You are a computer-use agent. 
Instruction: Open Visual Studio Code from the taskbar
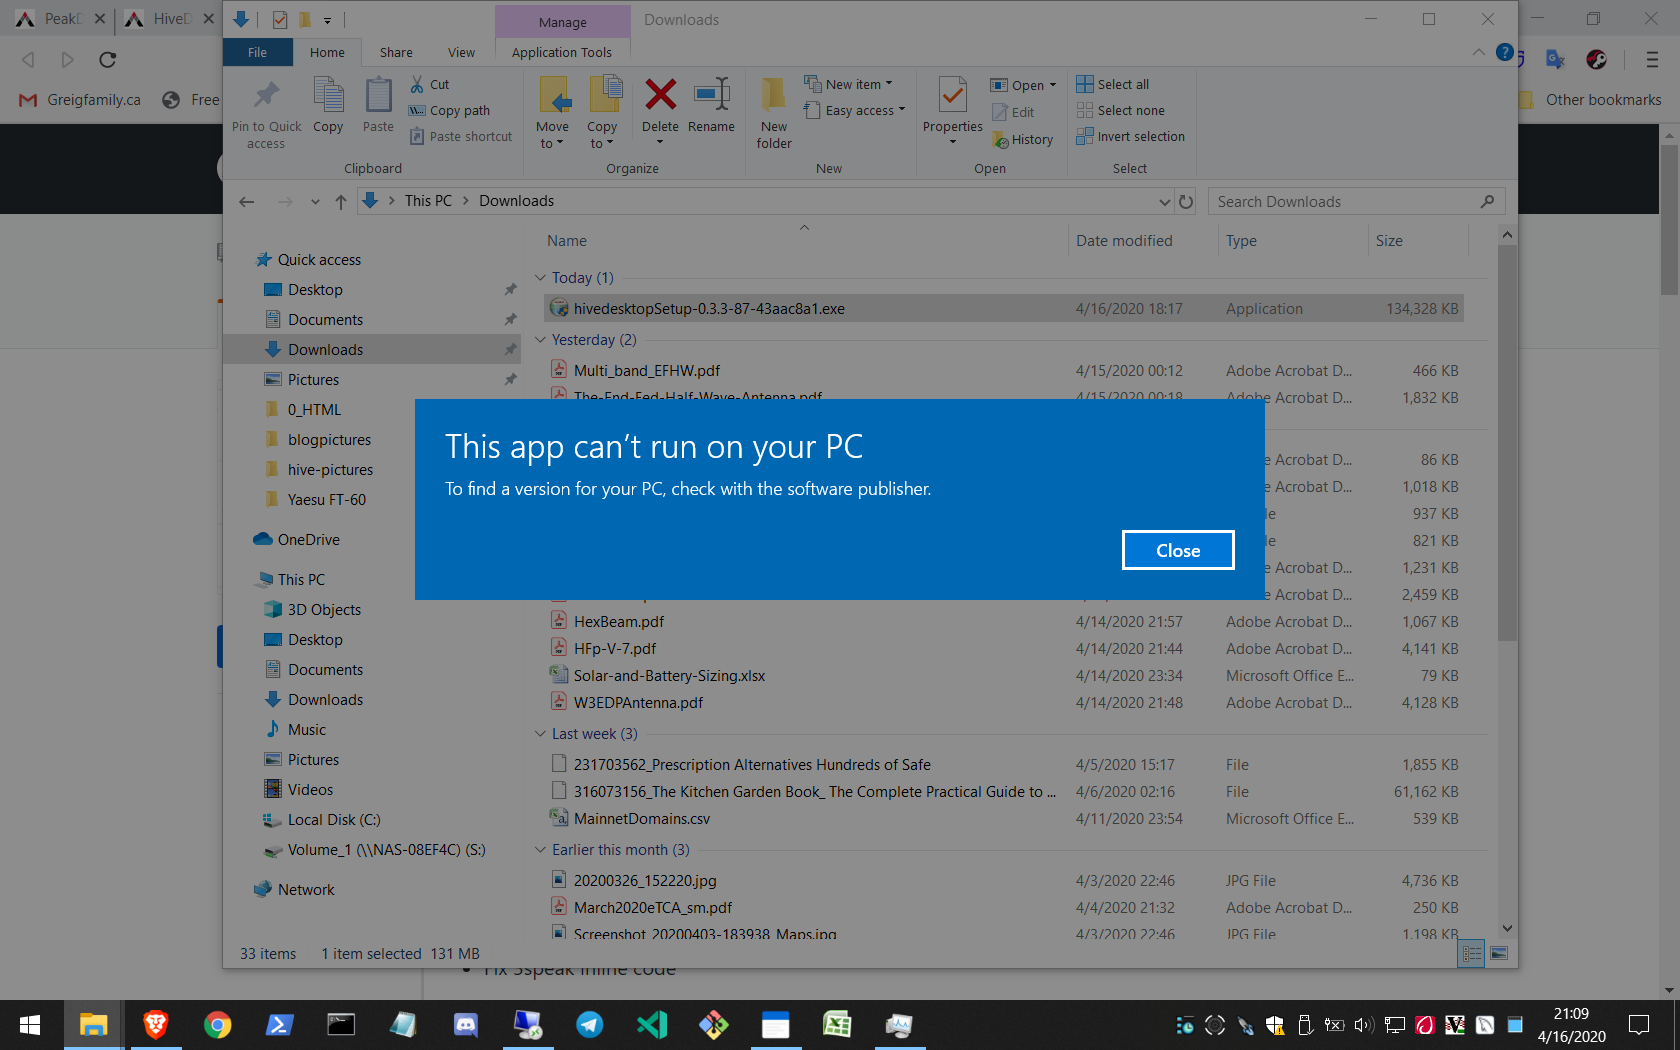pos(651,1025)
